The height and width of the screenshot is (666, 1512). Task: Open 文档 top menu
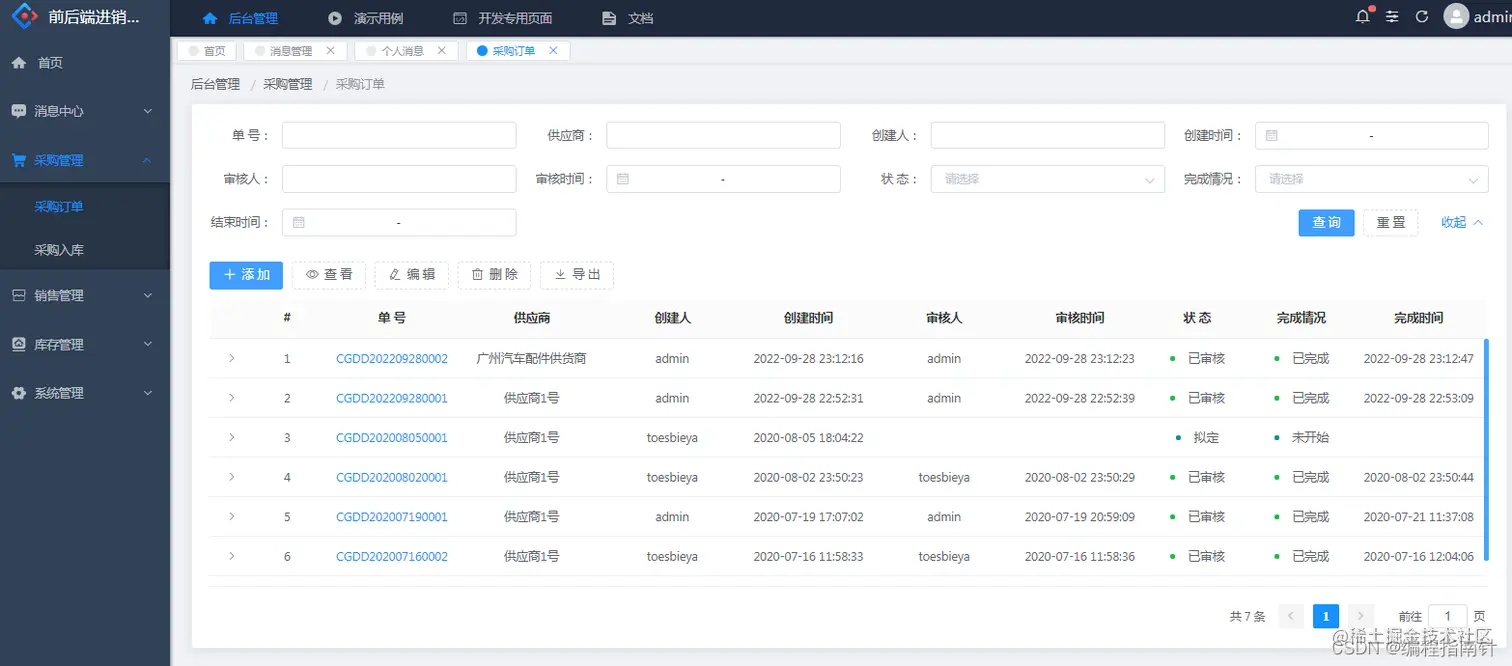[628, 18]
